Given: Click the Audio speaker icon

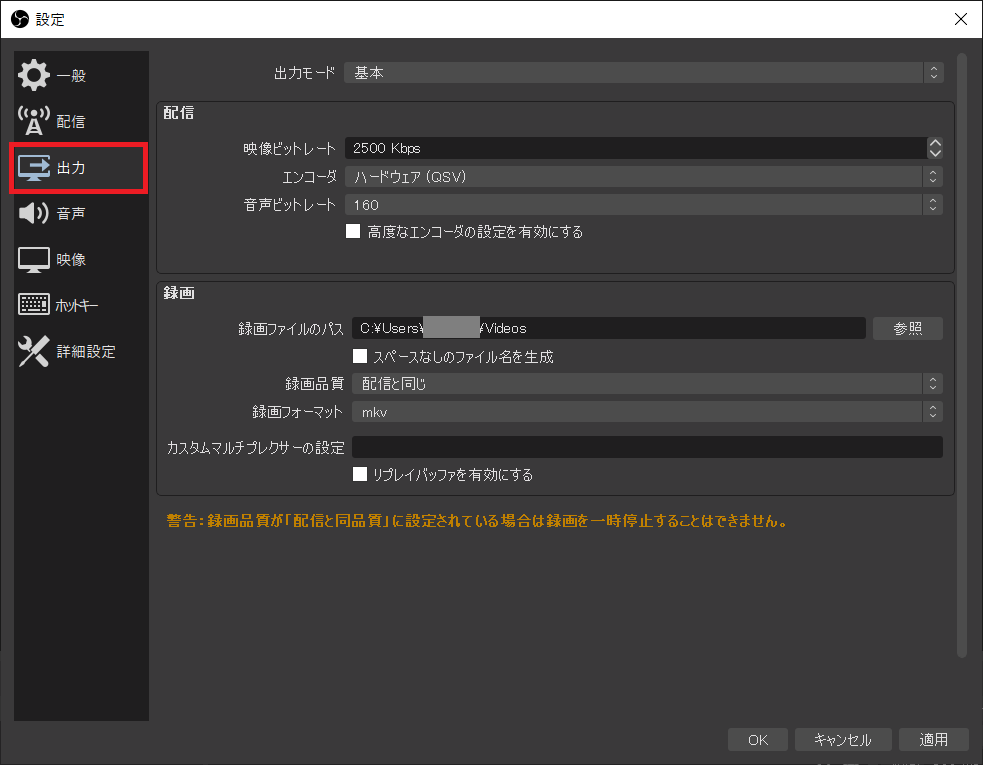Looking at the screenshot, I should coord(34,213).
